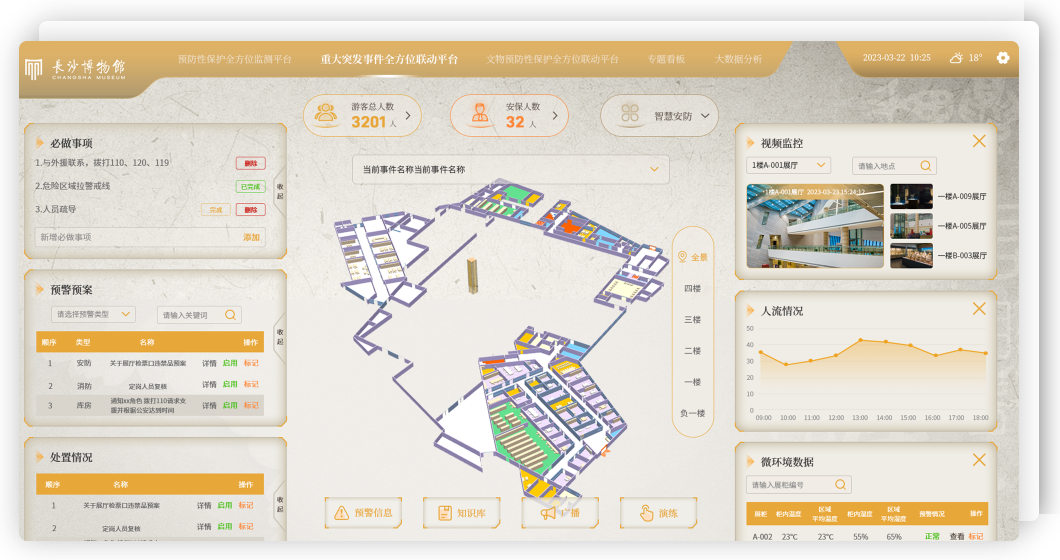This screenshot has width=1060, height=560.
Task: Click the search icon in 微环境数据 panel
Action: point(841,485)
